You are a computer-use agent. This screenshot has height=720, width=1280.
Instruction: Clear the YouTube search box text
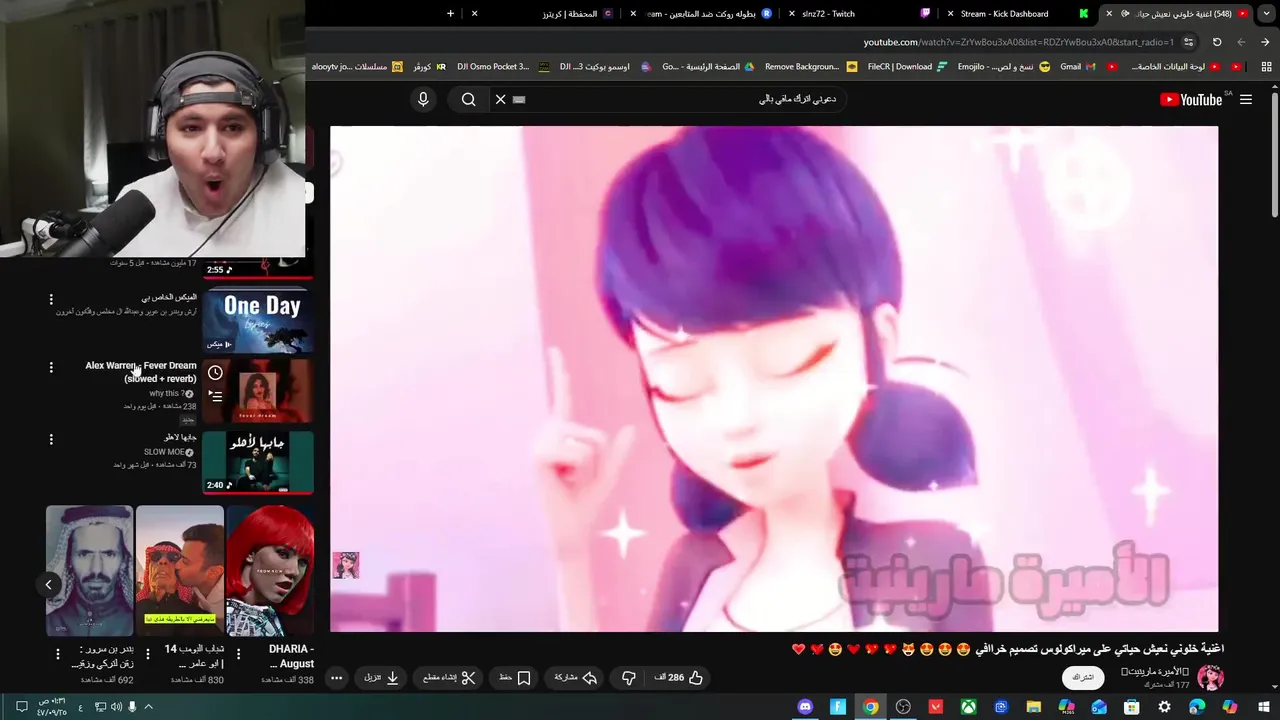click(x=500, y=99)
